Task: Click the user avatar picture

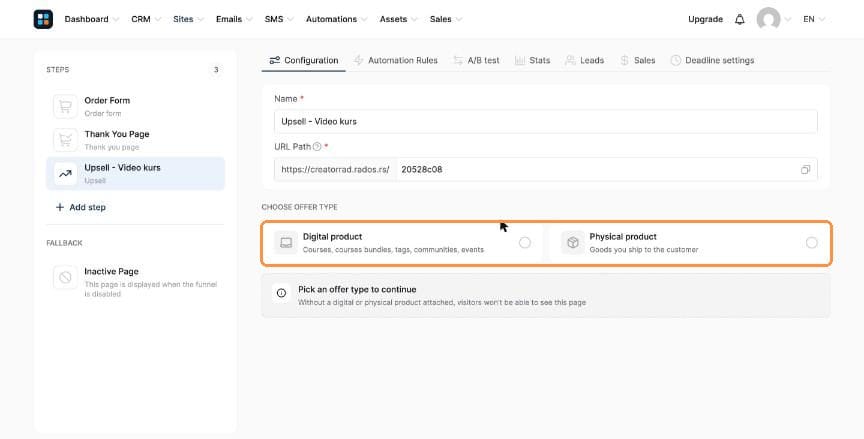Action: (768, 19)
